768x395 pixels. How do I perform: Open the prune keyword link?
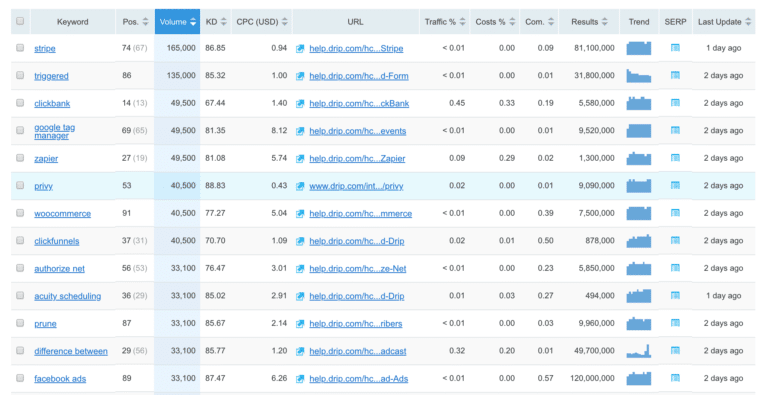click(x=45, y=323)
